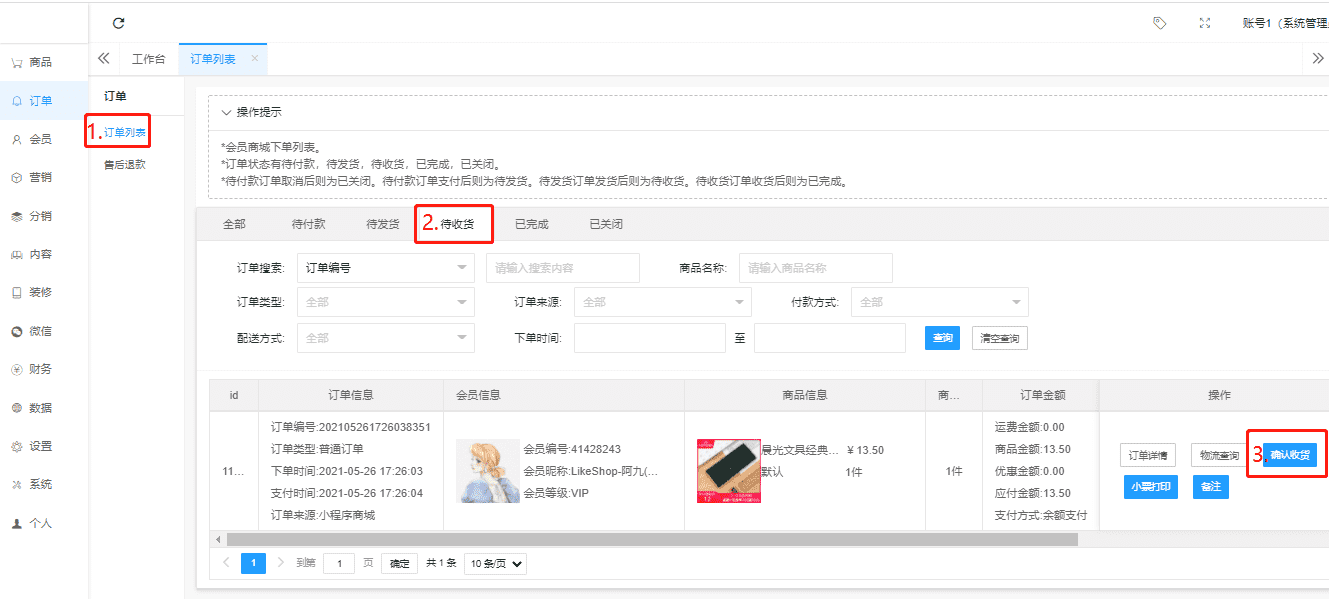Open the 订单类型 dropdown
Screen dimensions: 1329x599
coord(385,302)
